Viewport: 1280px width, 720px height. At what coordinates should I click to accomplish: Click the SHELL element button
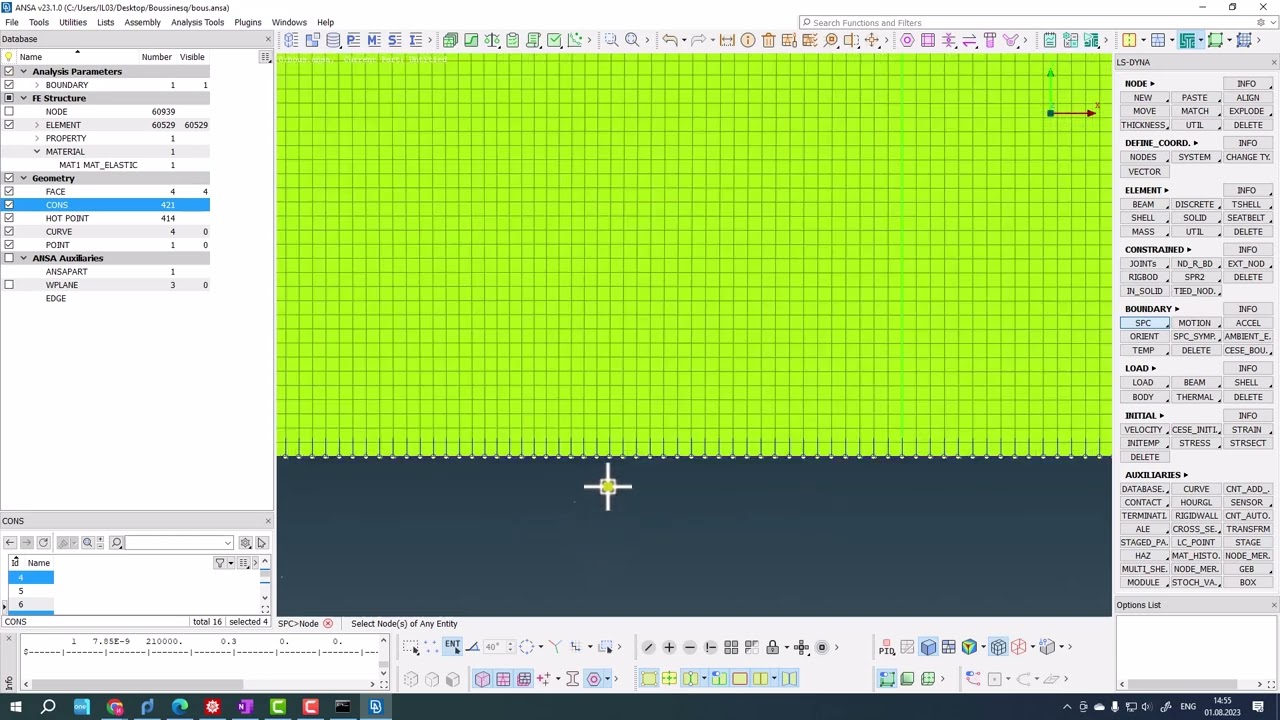[1143, 218]
